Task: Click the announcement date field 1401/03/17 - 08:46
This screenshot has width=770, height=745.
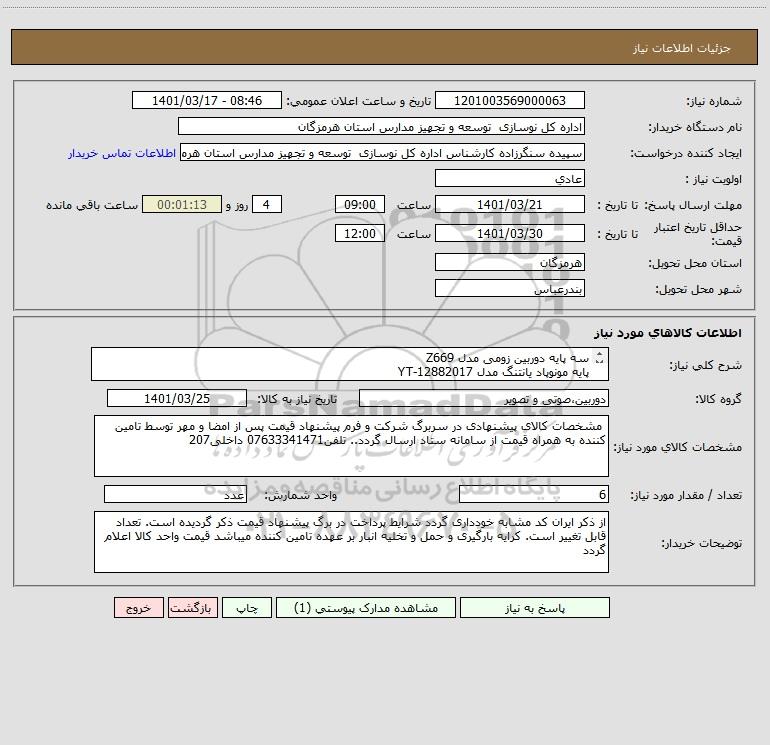Action: click(x=207, y=100)
